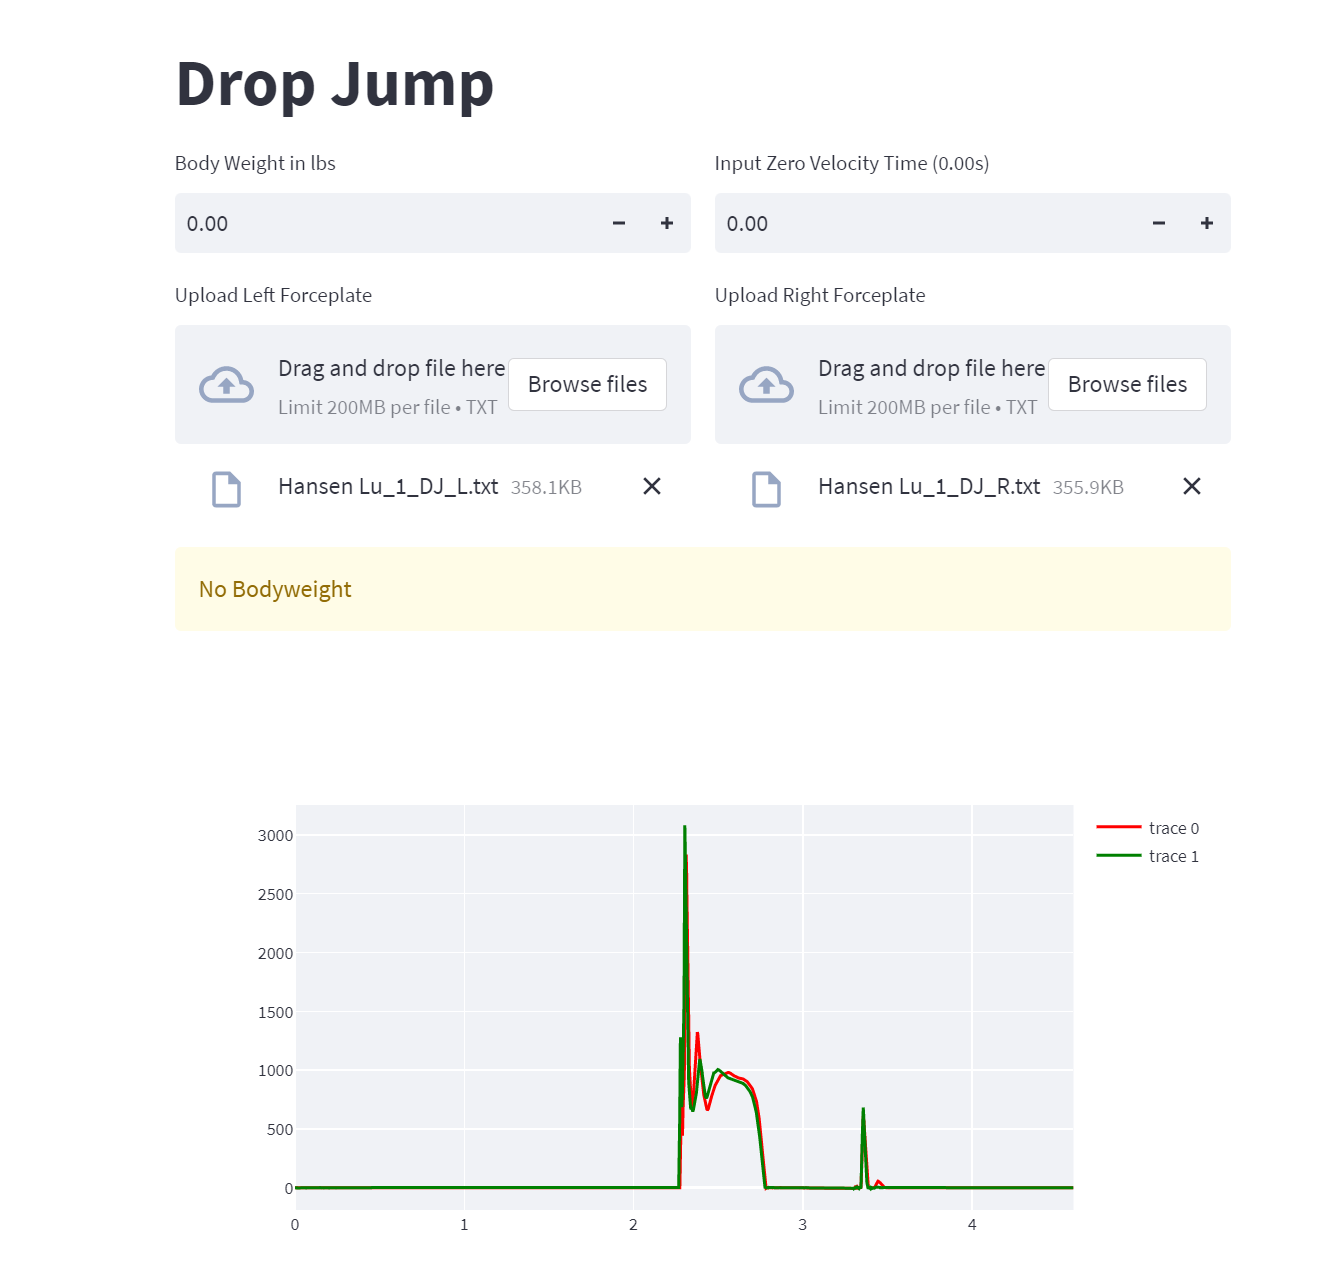
Task: Click Right Forceplate cloud upload icon
Action: pos(767,384)
